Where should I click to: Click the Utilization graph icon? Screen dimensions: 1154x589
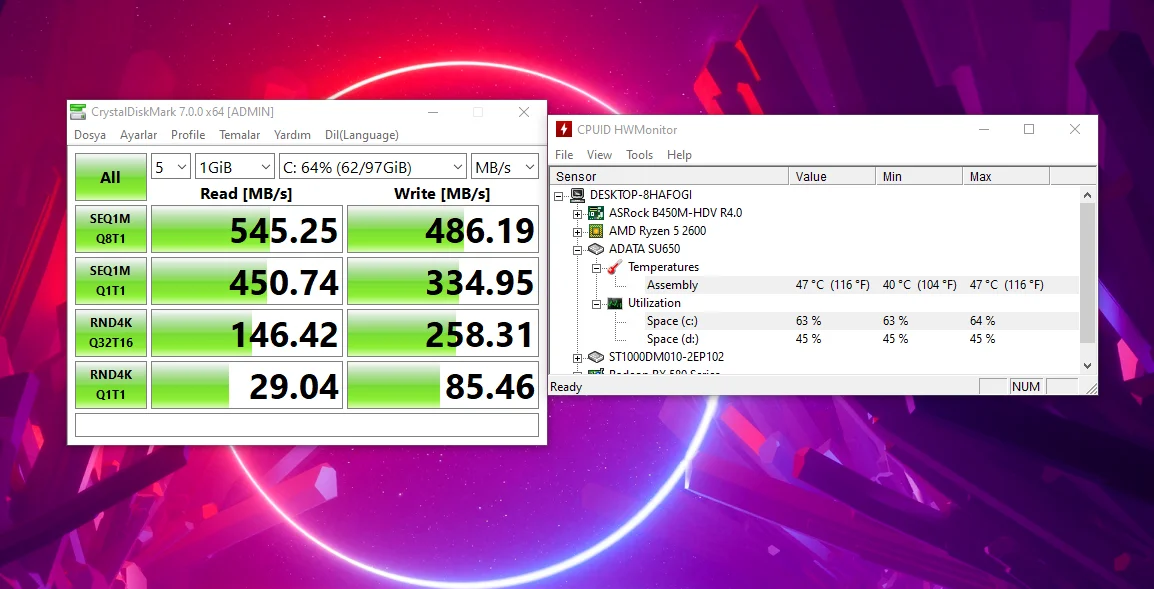coord(615,303)
